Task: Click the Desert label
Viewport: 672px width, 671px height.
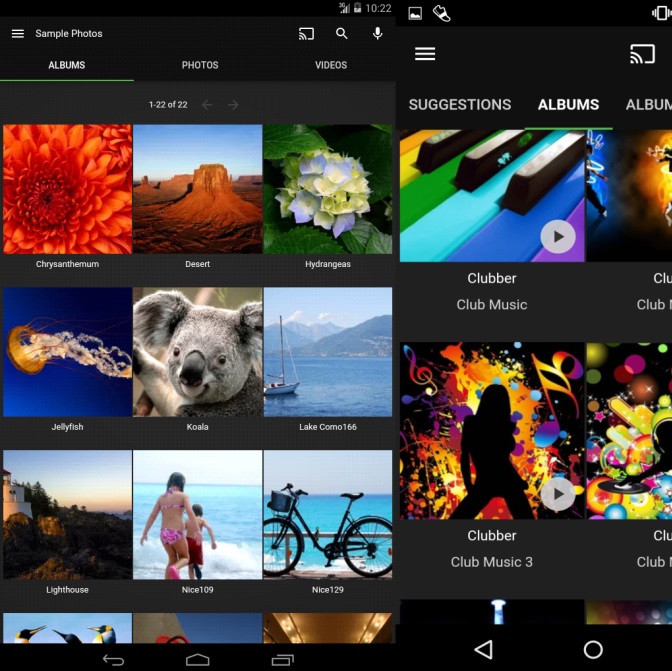Action: tap(198, 264)
